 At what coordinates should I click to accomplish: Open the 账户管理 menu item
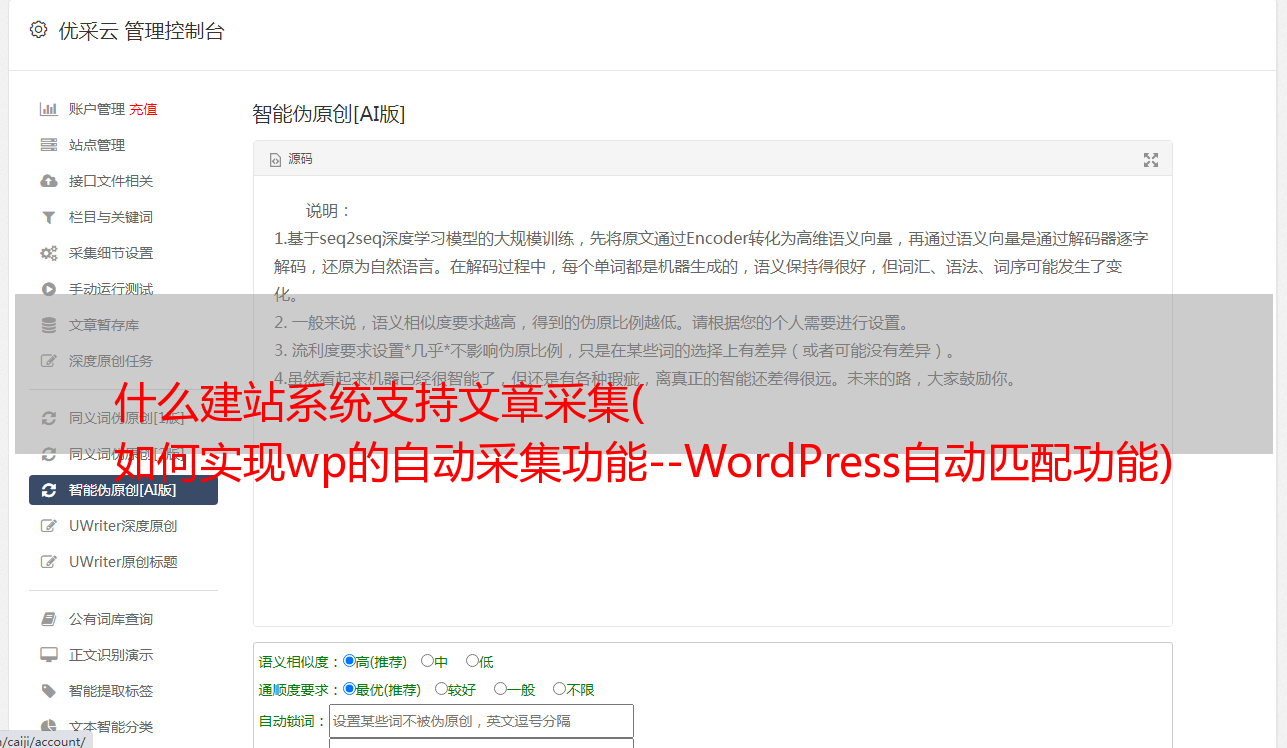[x=97, y=109]
